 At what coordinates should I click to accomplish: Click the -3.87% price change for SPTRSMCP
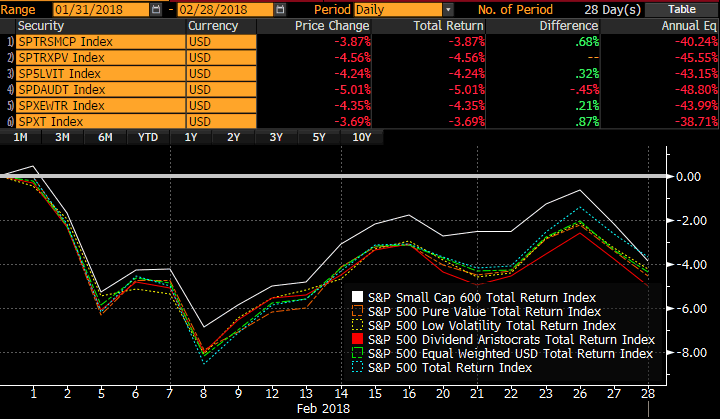click(x=352, y=42)
